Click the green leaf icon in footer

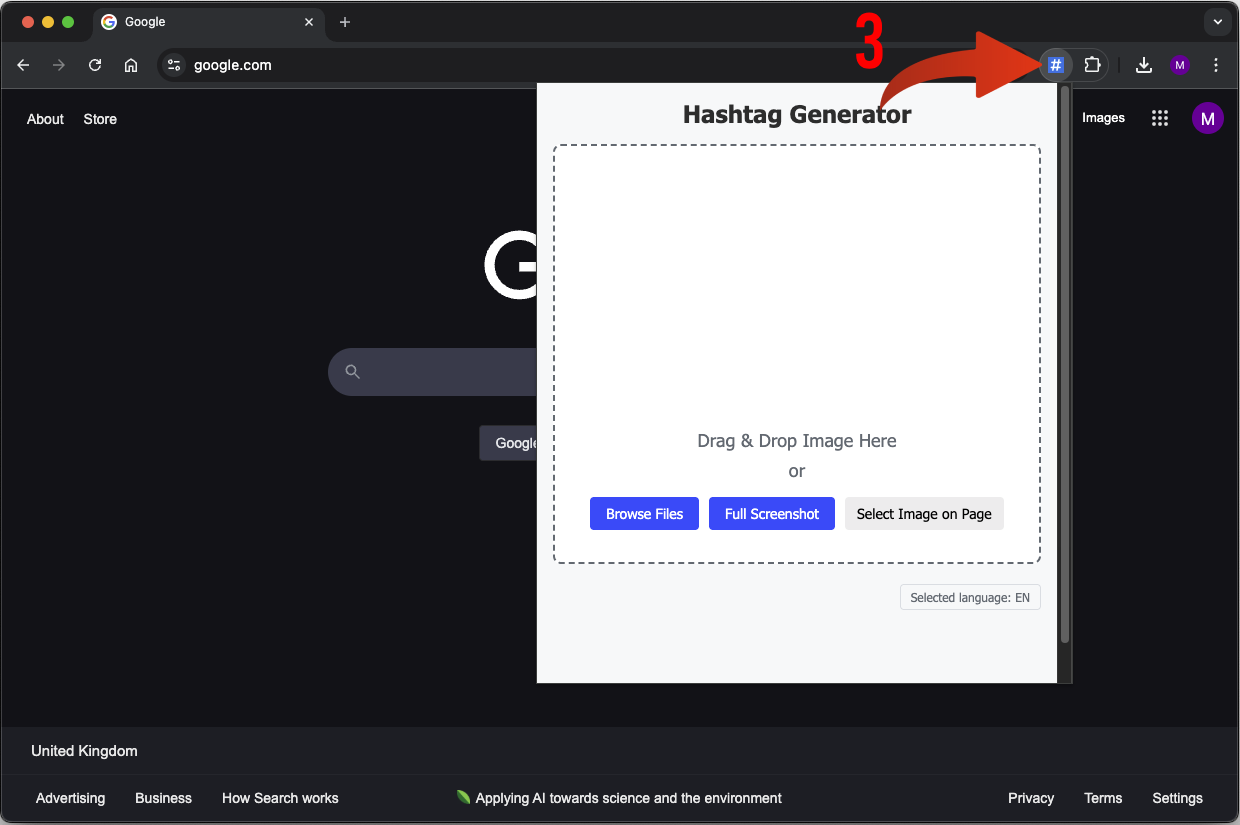463,797
